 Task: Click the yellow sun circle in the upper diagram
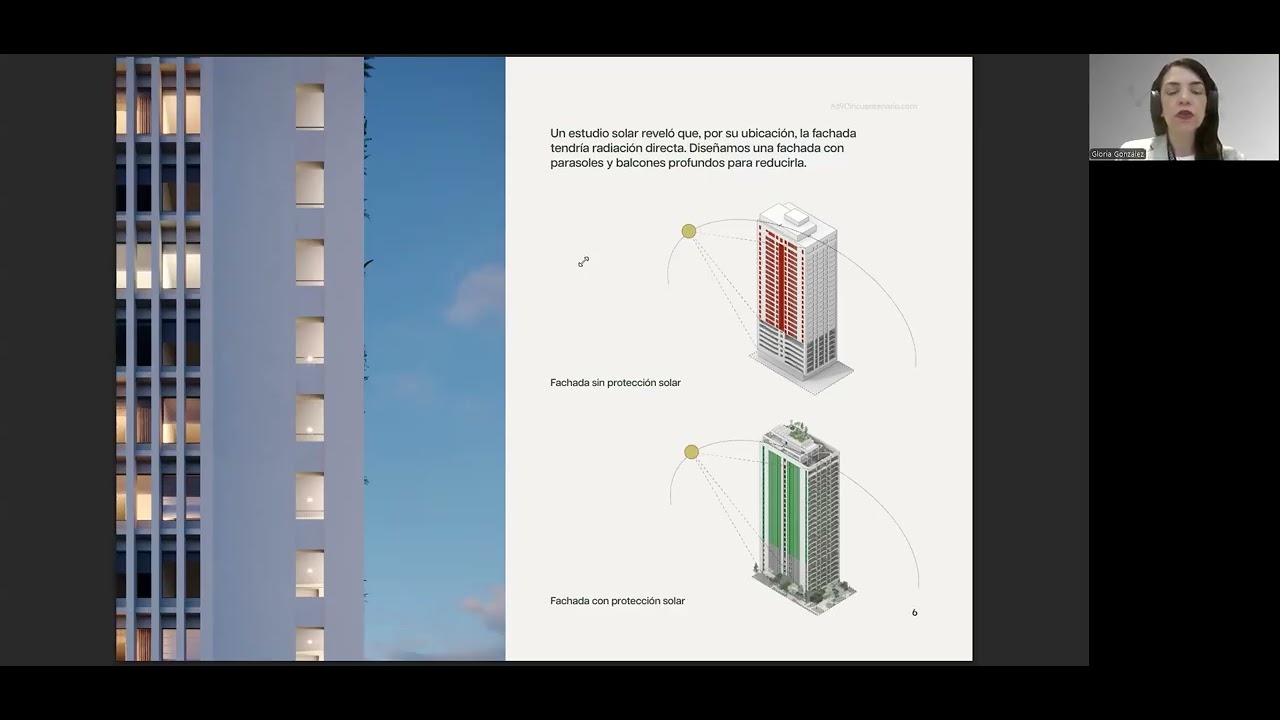pyautogui.click(x=688, y=232)
